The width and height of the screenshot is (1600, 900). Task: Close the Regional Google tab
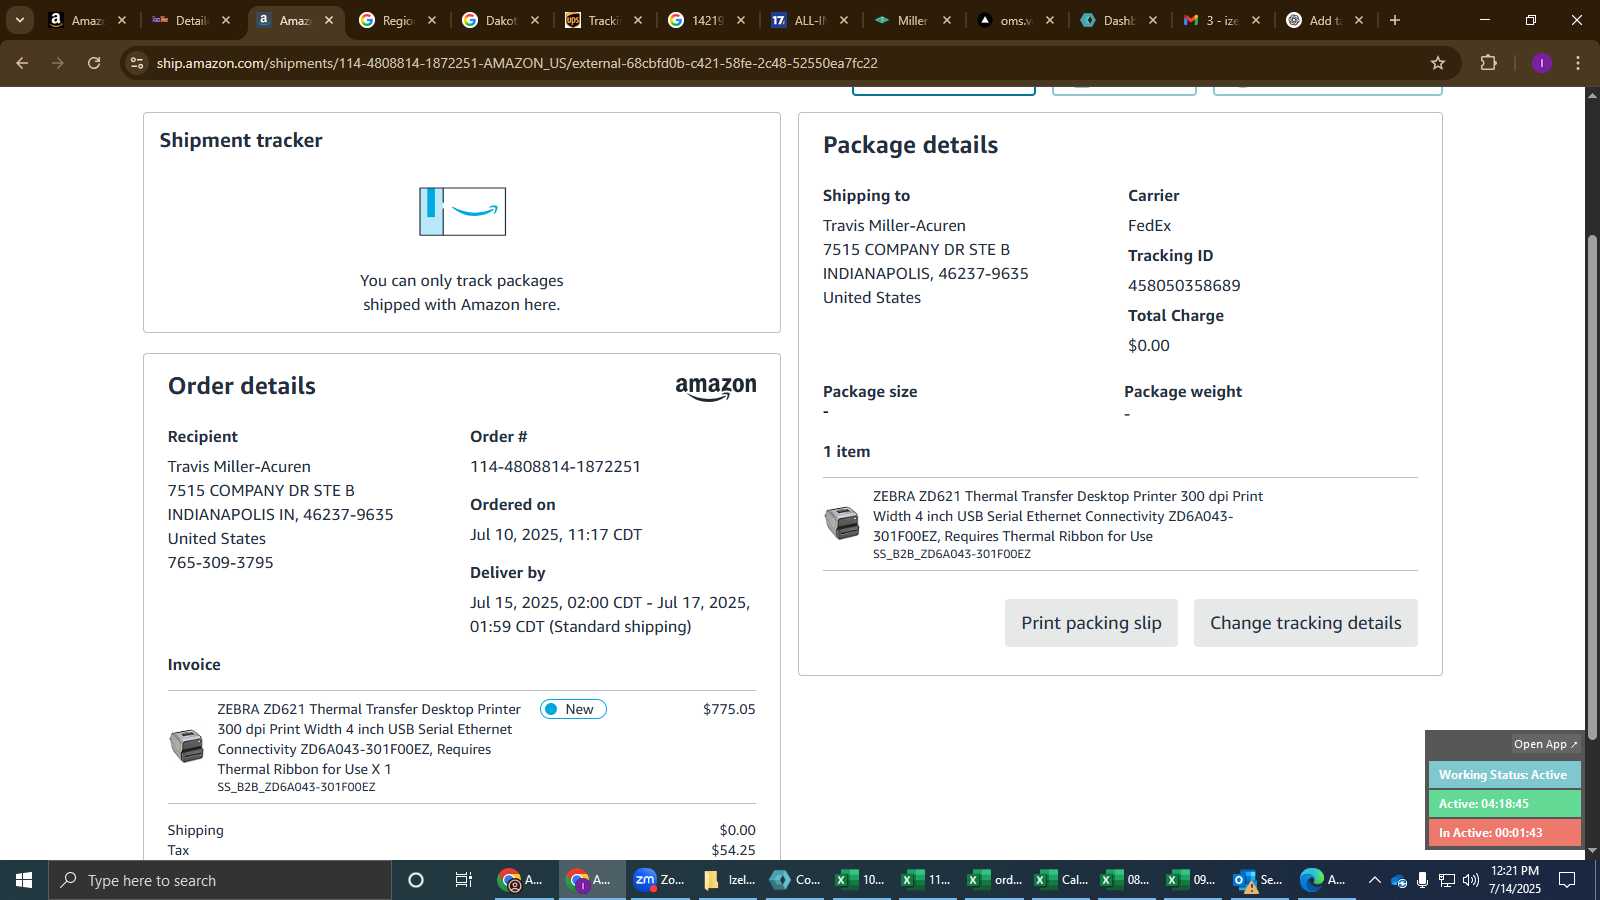(432, 20)
